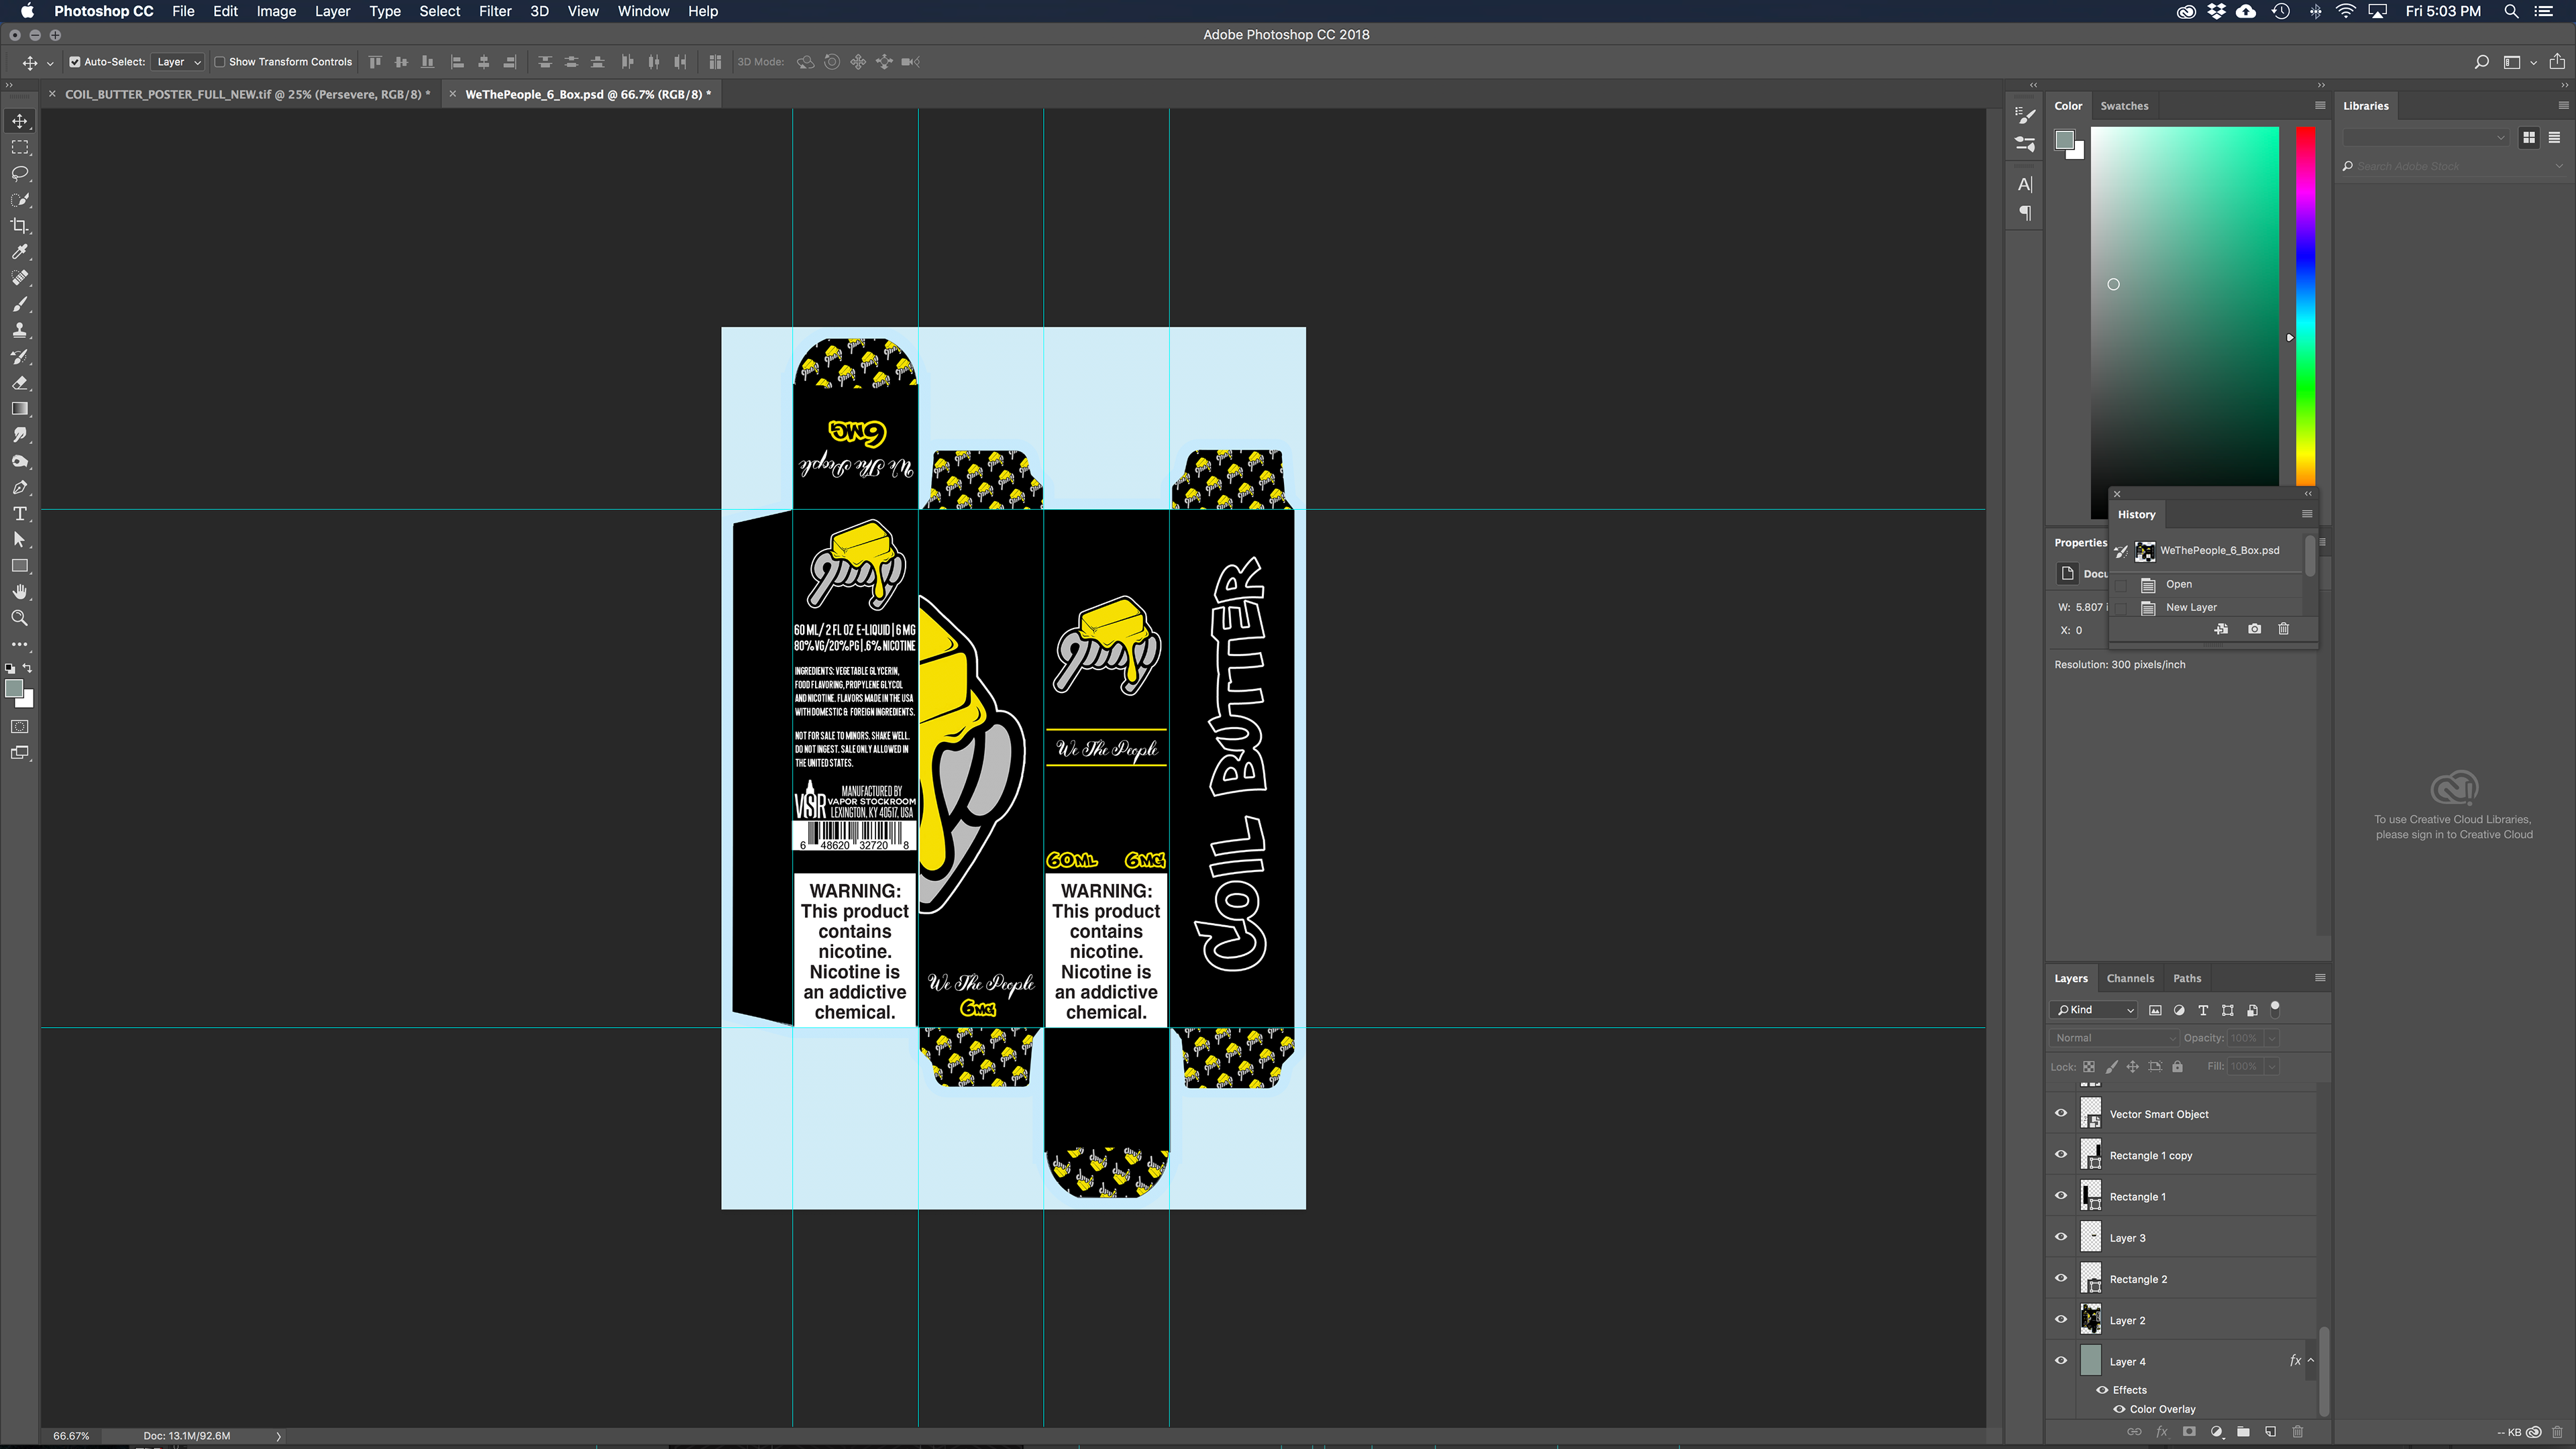This screenshot has height=1449, width=2576.
Task: Open the Window menu
Action: coord(643,11)
